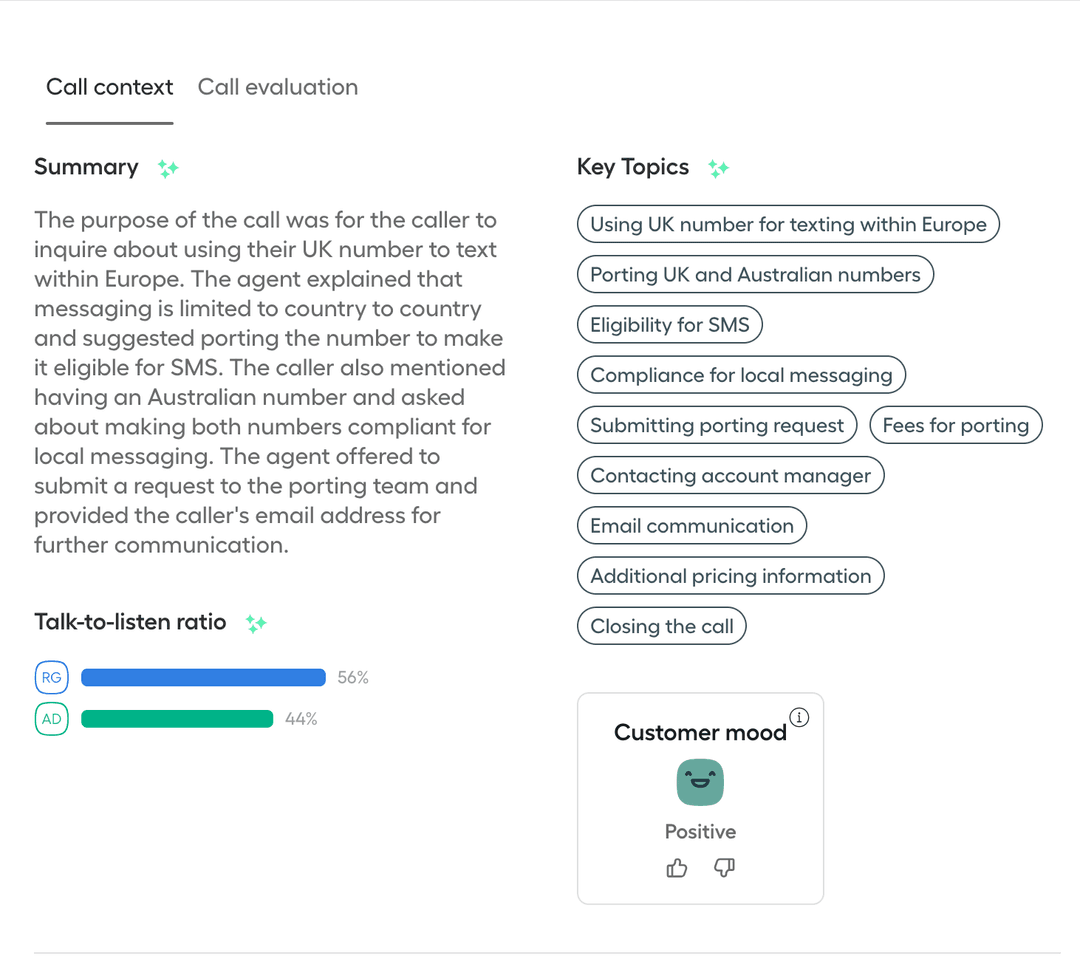1080x956 pixels.
Task: Select the Contacting account manager topic
Action: [730, 475]
